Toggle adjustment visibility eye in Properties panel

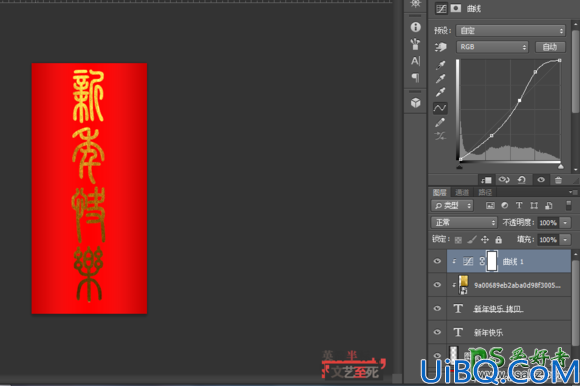(x=541, y=180)
